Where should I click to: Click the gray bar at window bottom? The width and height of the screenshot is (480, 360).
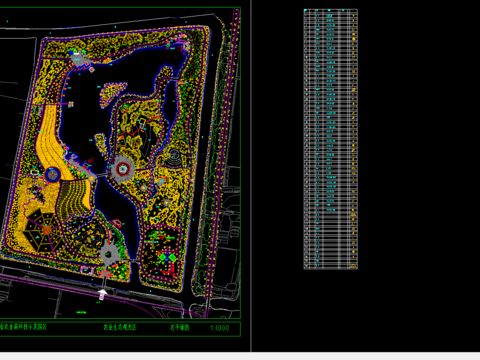tap(240, 356)
